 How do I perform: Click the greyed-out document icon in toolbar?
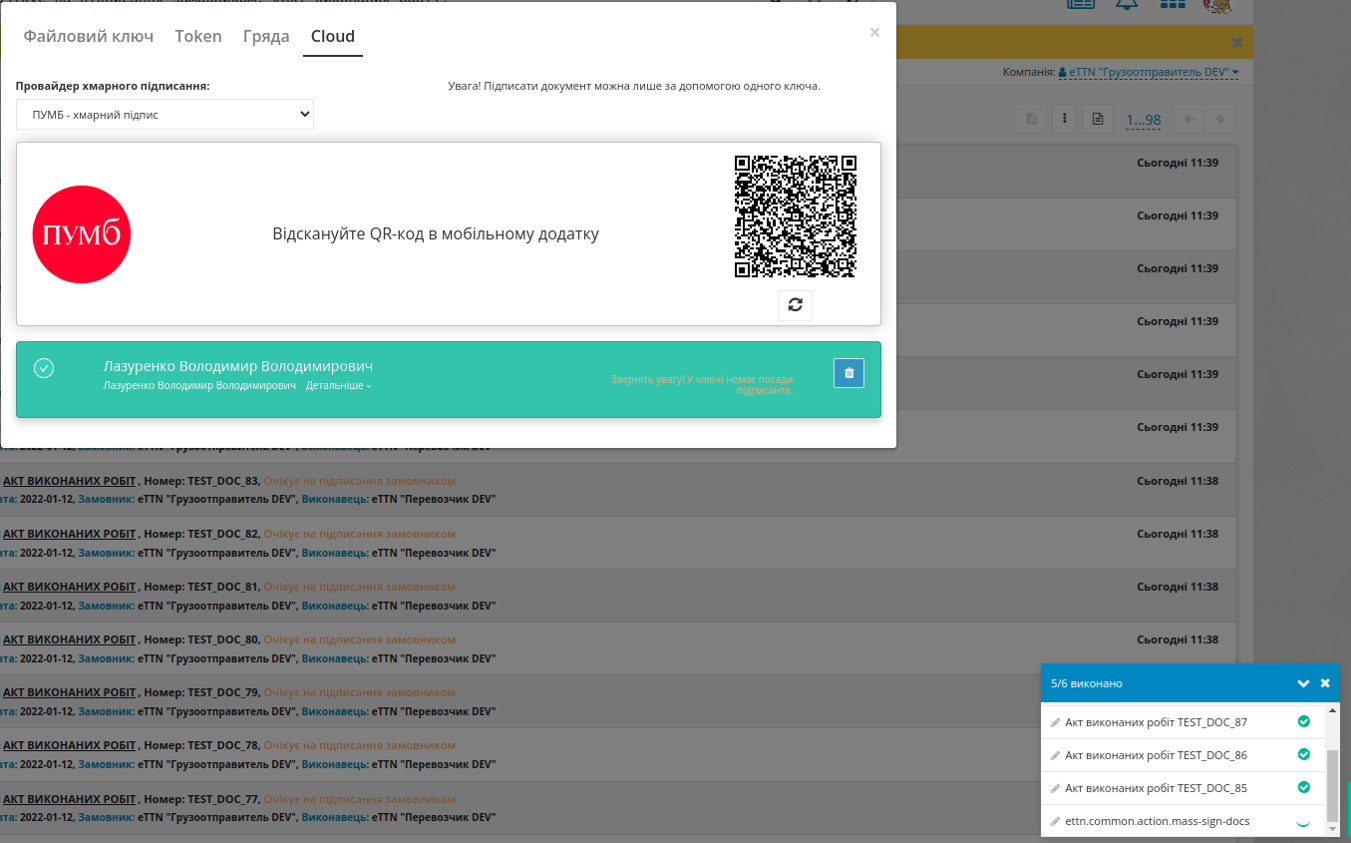click(1031, 119)
